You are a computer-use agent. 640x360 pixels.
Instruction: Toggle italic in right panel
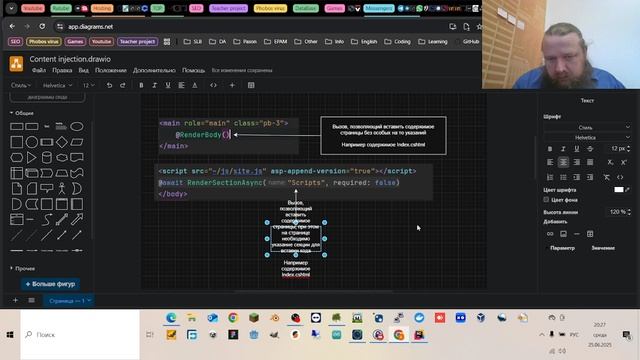click(x=563, y=149)
